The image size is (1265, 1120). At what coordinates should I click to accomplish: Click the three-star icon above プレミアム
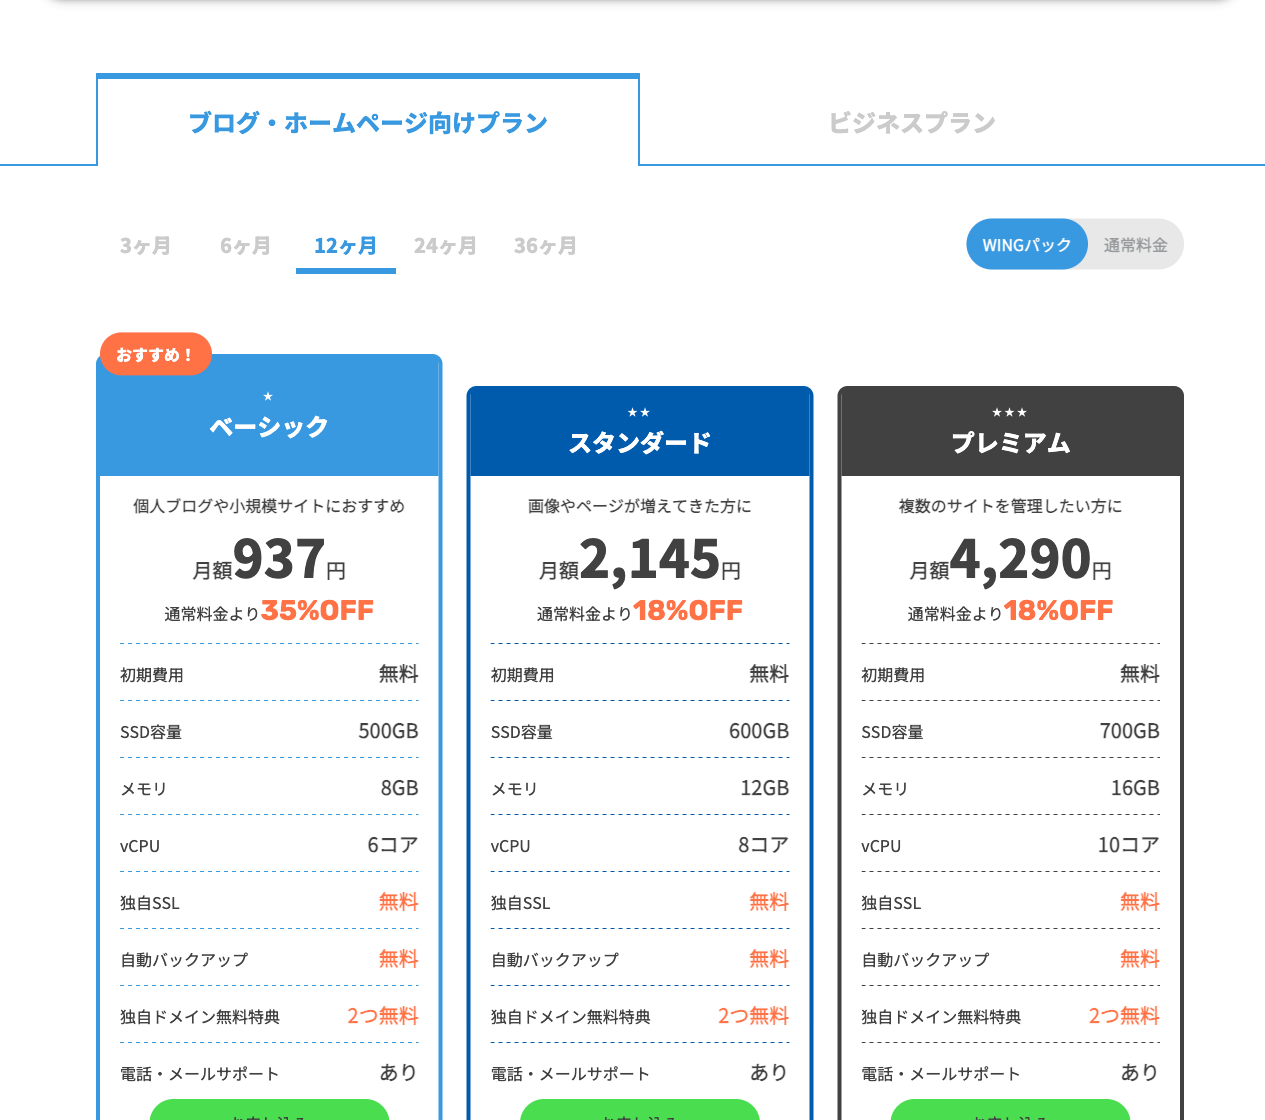coord(1010,412)
